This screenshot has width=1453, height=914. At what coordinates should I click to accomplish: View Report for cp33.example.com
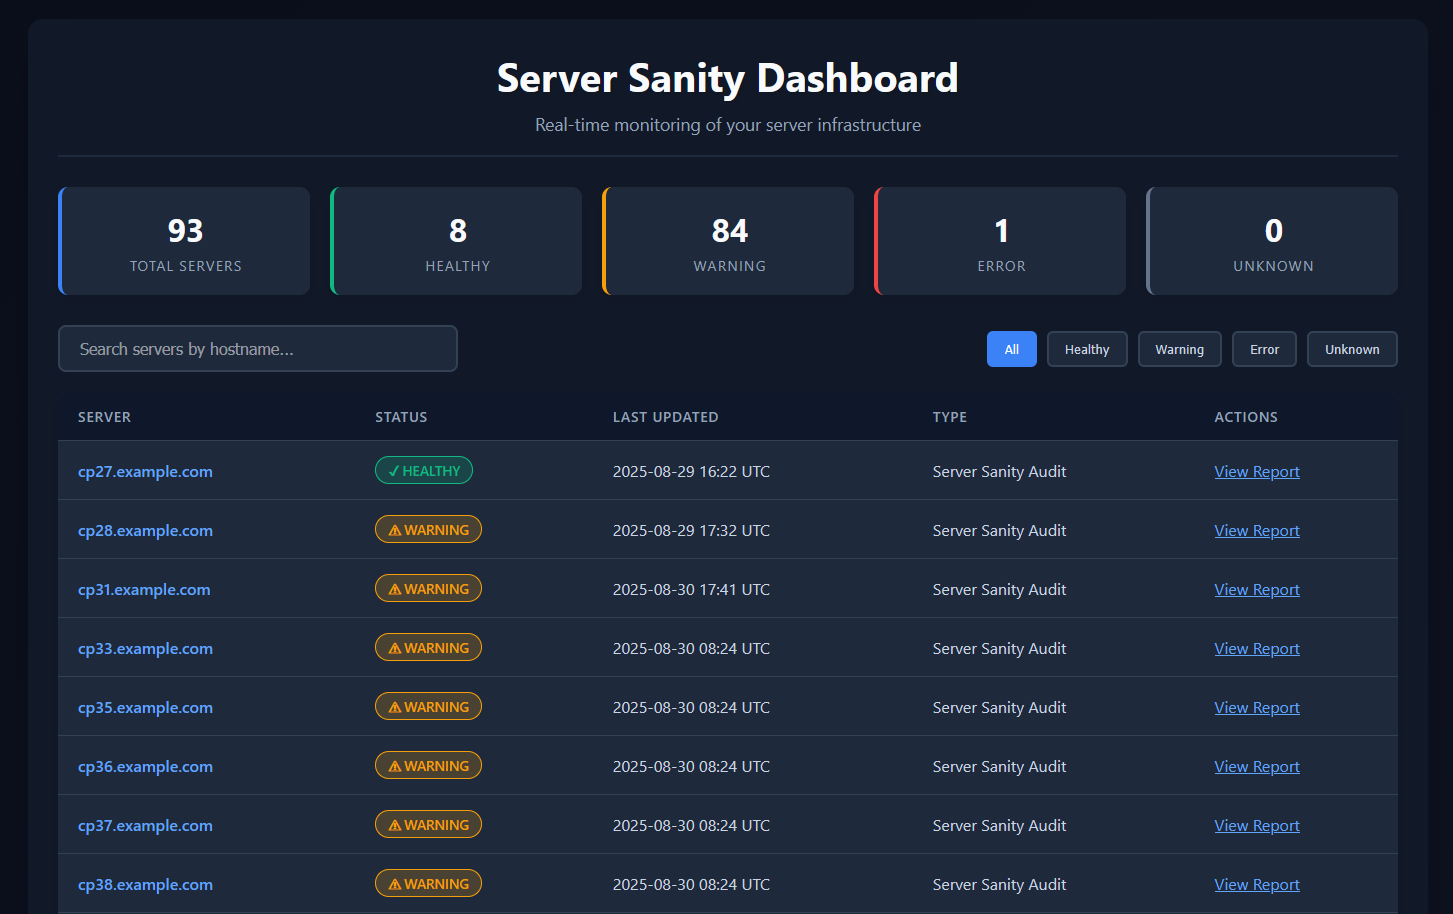coord(1257,649)
